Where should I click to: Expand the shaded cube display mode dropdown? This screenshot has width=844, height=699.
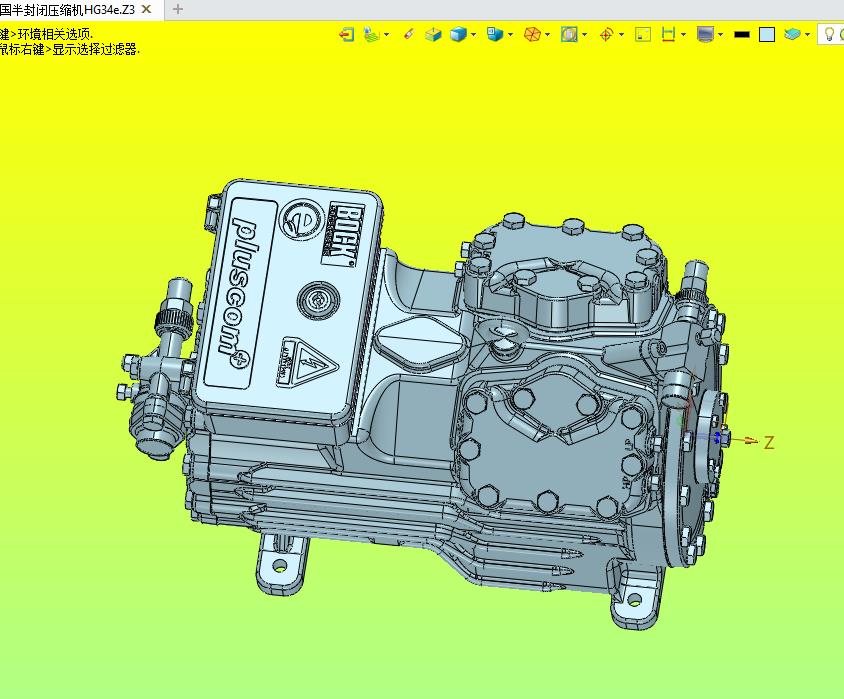tap(474, 35)
